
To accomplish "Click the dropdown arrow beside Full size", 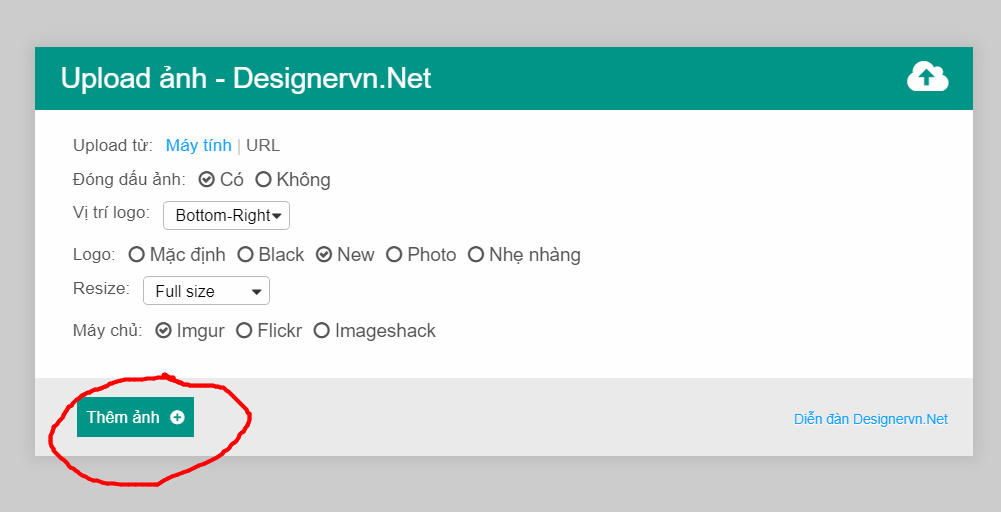I will click(x=257, y=292).
